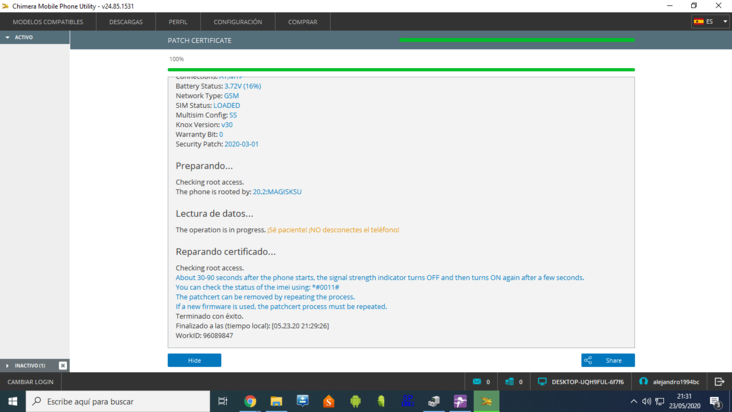Click the alejandro1994bc headset icon

(643, 381)
